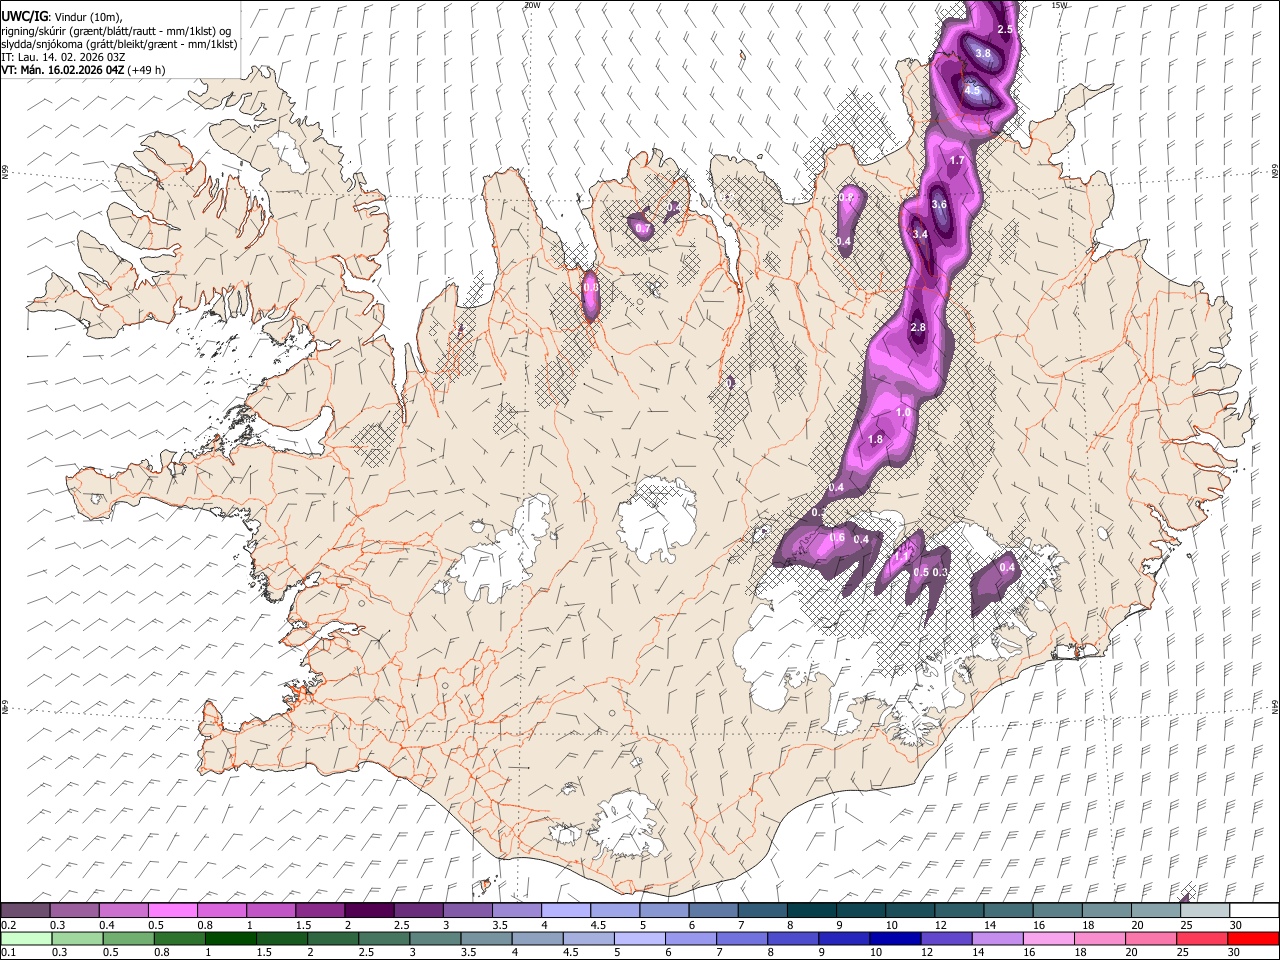Click the 30 label in the rain legend row

1236,952
